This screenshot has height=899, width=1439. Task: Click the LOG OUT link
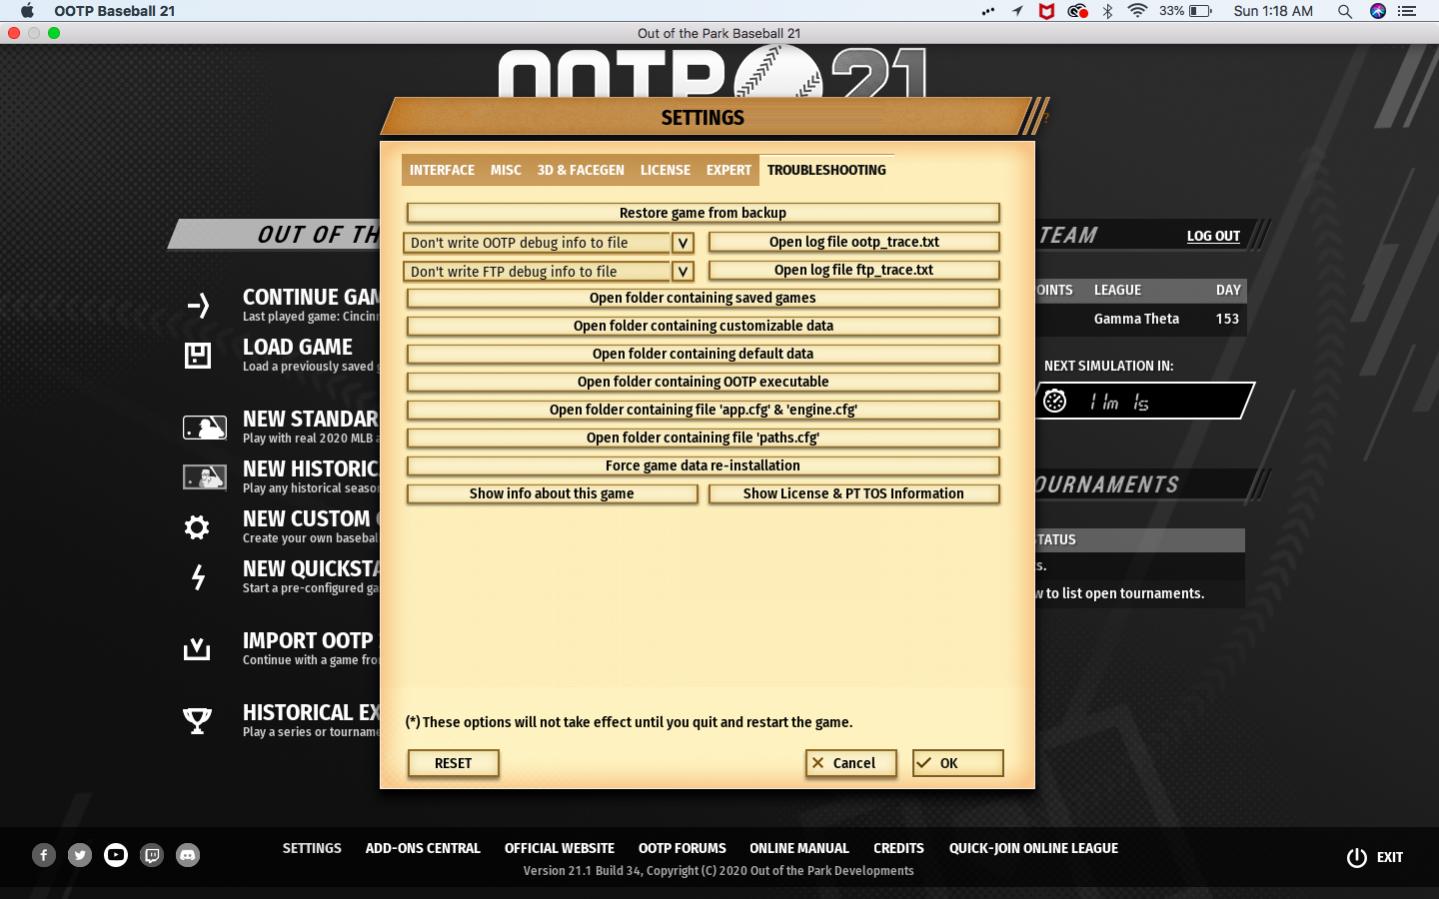[1212, 235]
